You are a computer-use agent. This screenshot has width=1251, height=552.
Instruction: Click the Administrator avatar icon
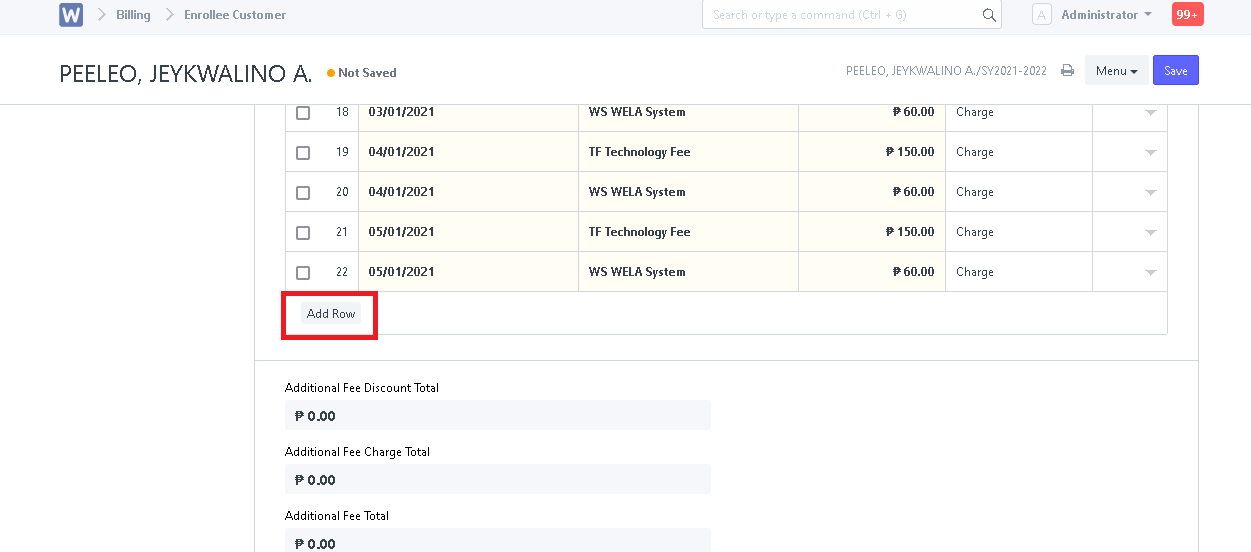[1041, 15]
